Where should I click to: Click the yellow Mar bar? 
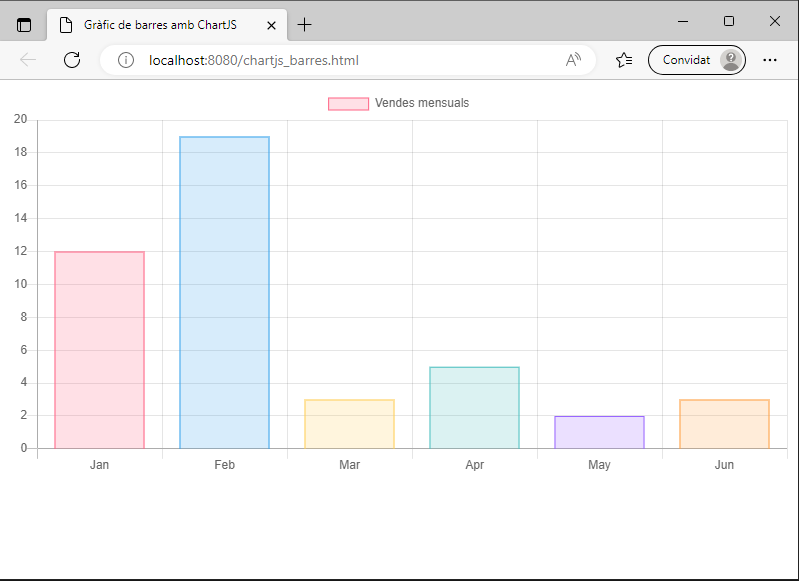[349, 424]
